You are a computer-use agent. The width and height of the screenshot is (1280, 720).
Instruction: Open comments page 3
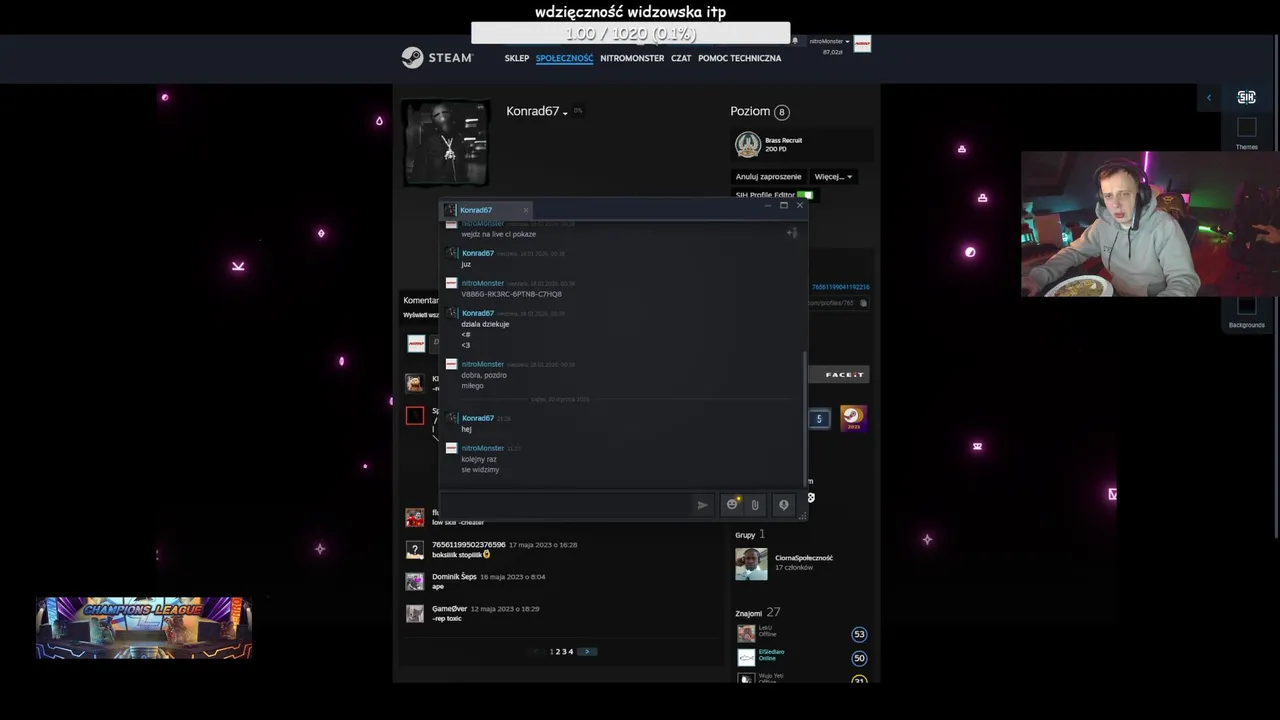pyautogui.click(x=564, y=651)
